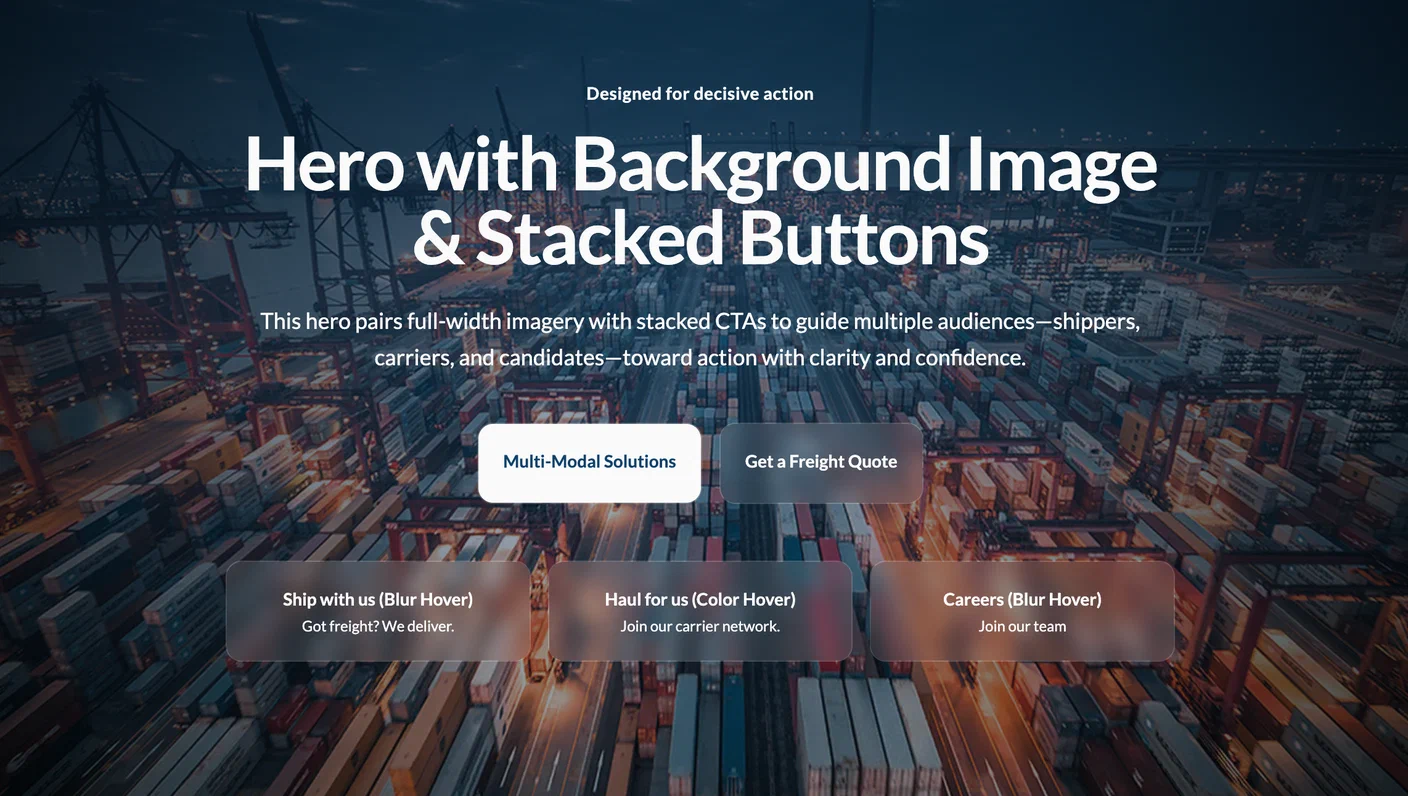
Task: Click the description line starting "This hero pairs"
Action: 700,322
